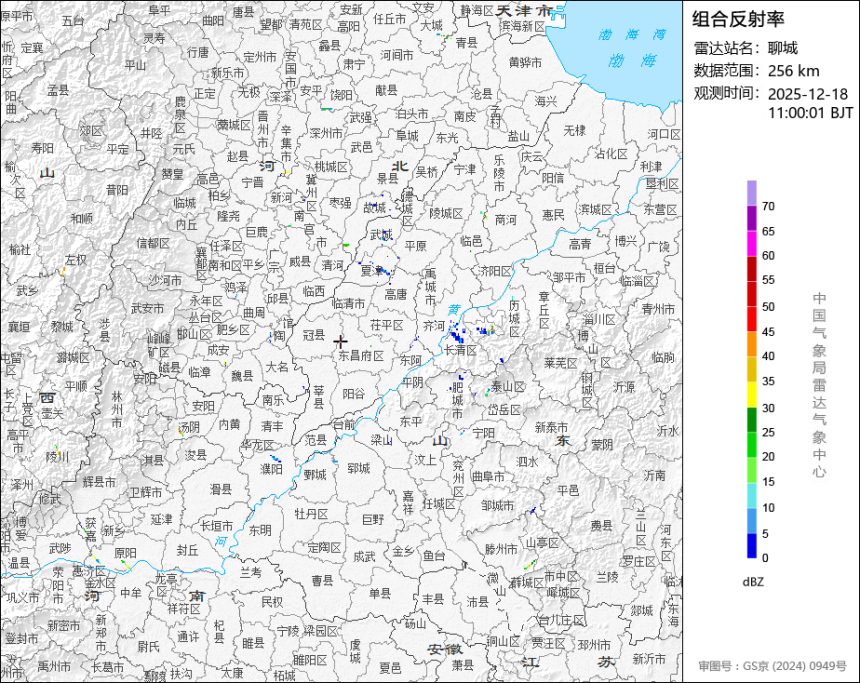Click the orange 40-45 dBZ legend swatch

click(x=751, y=345)
